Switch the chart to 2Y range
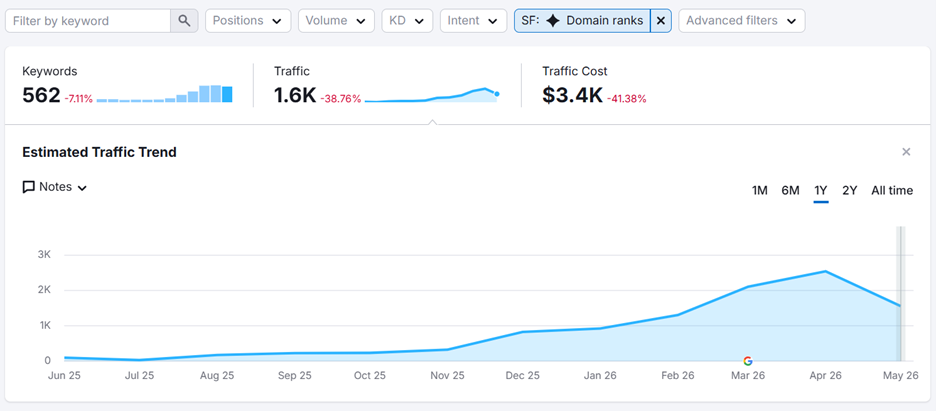This screenshot has height=411, width=936. (x=850, y=191)
